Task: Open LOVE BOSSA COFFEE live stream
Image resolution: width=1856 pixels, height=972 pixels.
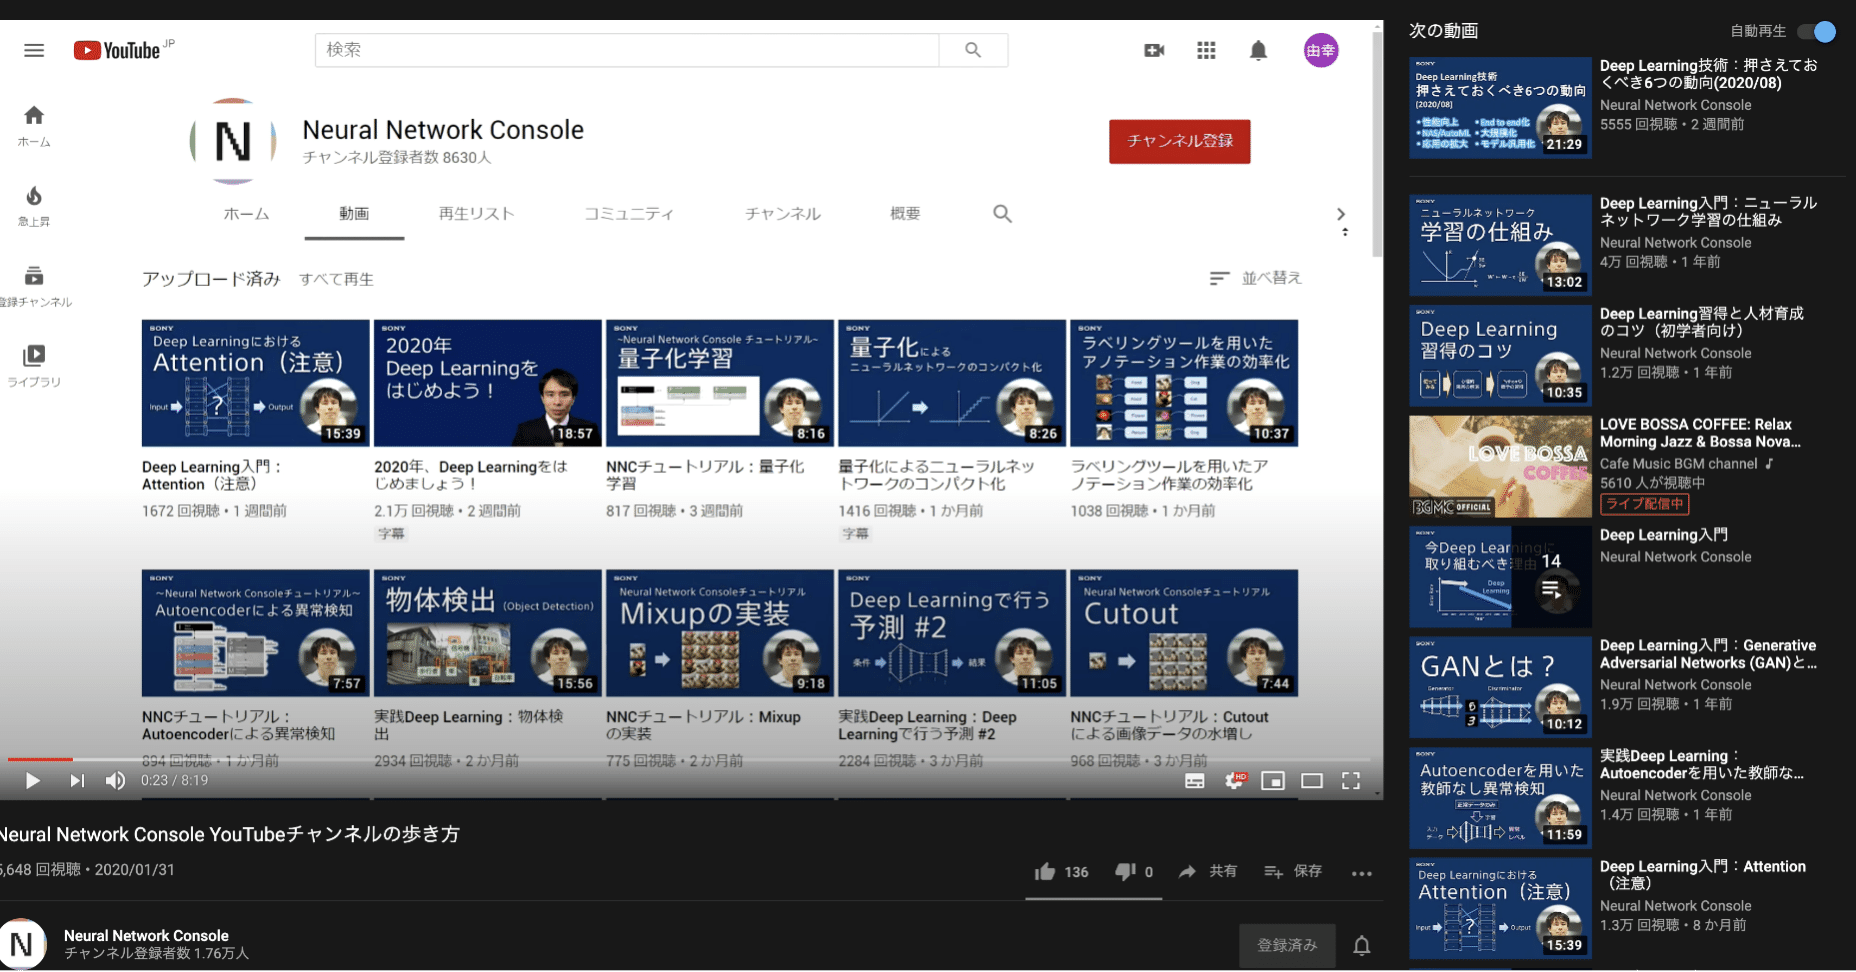Action: (1500, 466)
